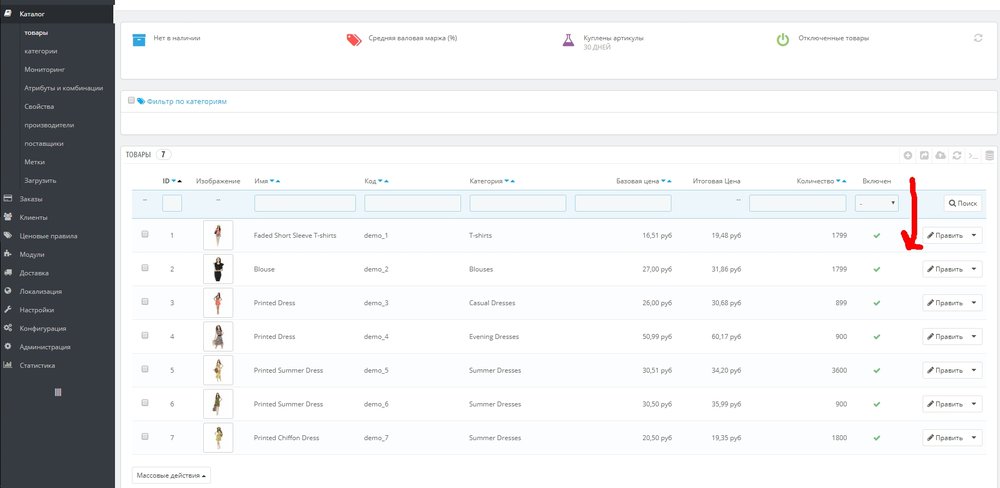Screen dimensions: 1000x488
Task: Click the product name filter input field
Action: [305, 203]
